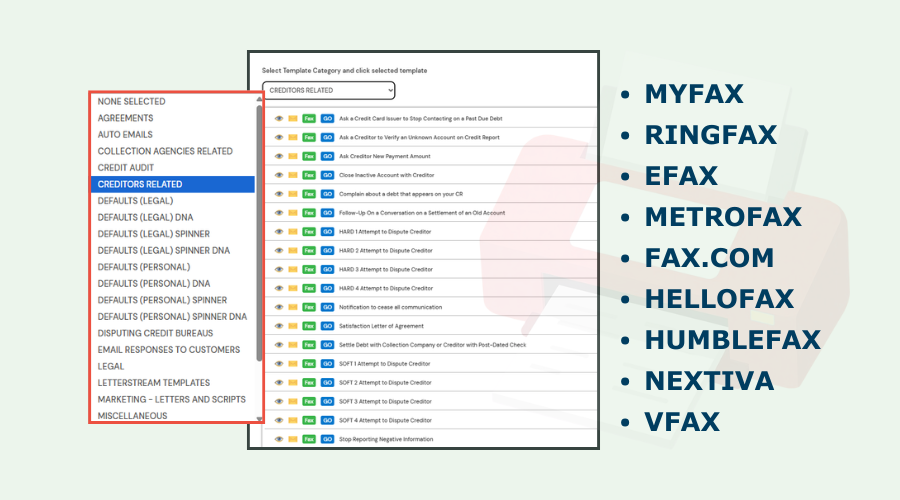Select DEFAULTS (LEGAL) SPINNER option
Viewport: 900px width, 500px height.
pyautogui.click(x=173, y=234)
